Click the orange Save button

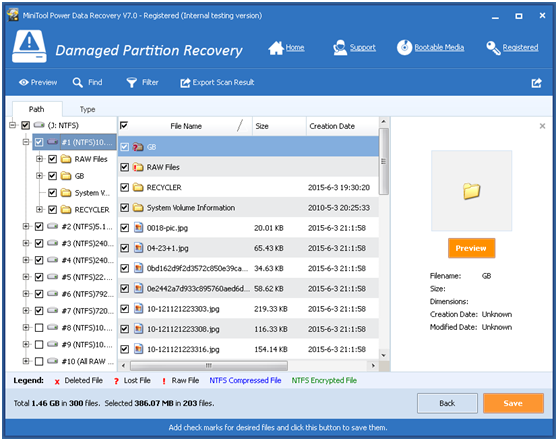tap(513, 403)
